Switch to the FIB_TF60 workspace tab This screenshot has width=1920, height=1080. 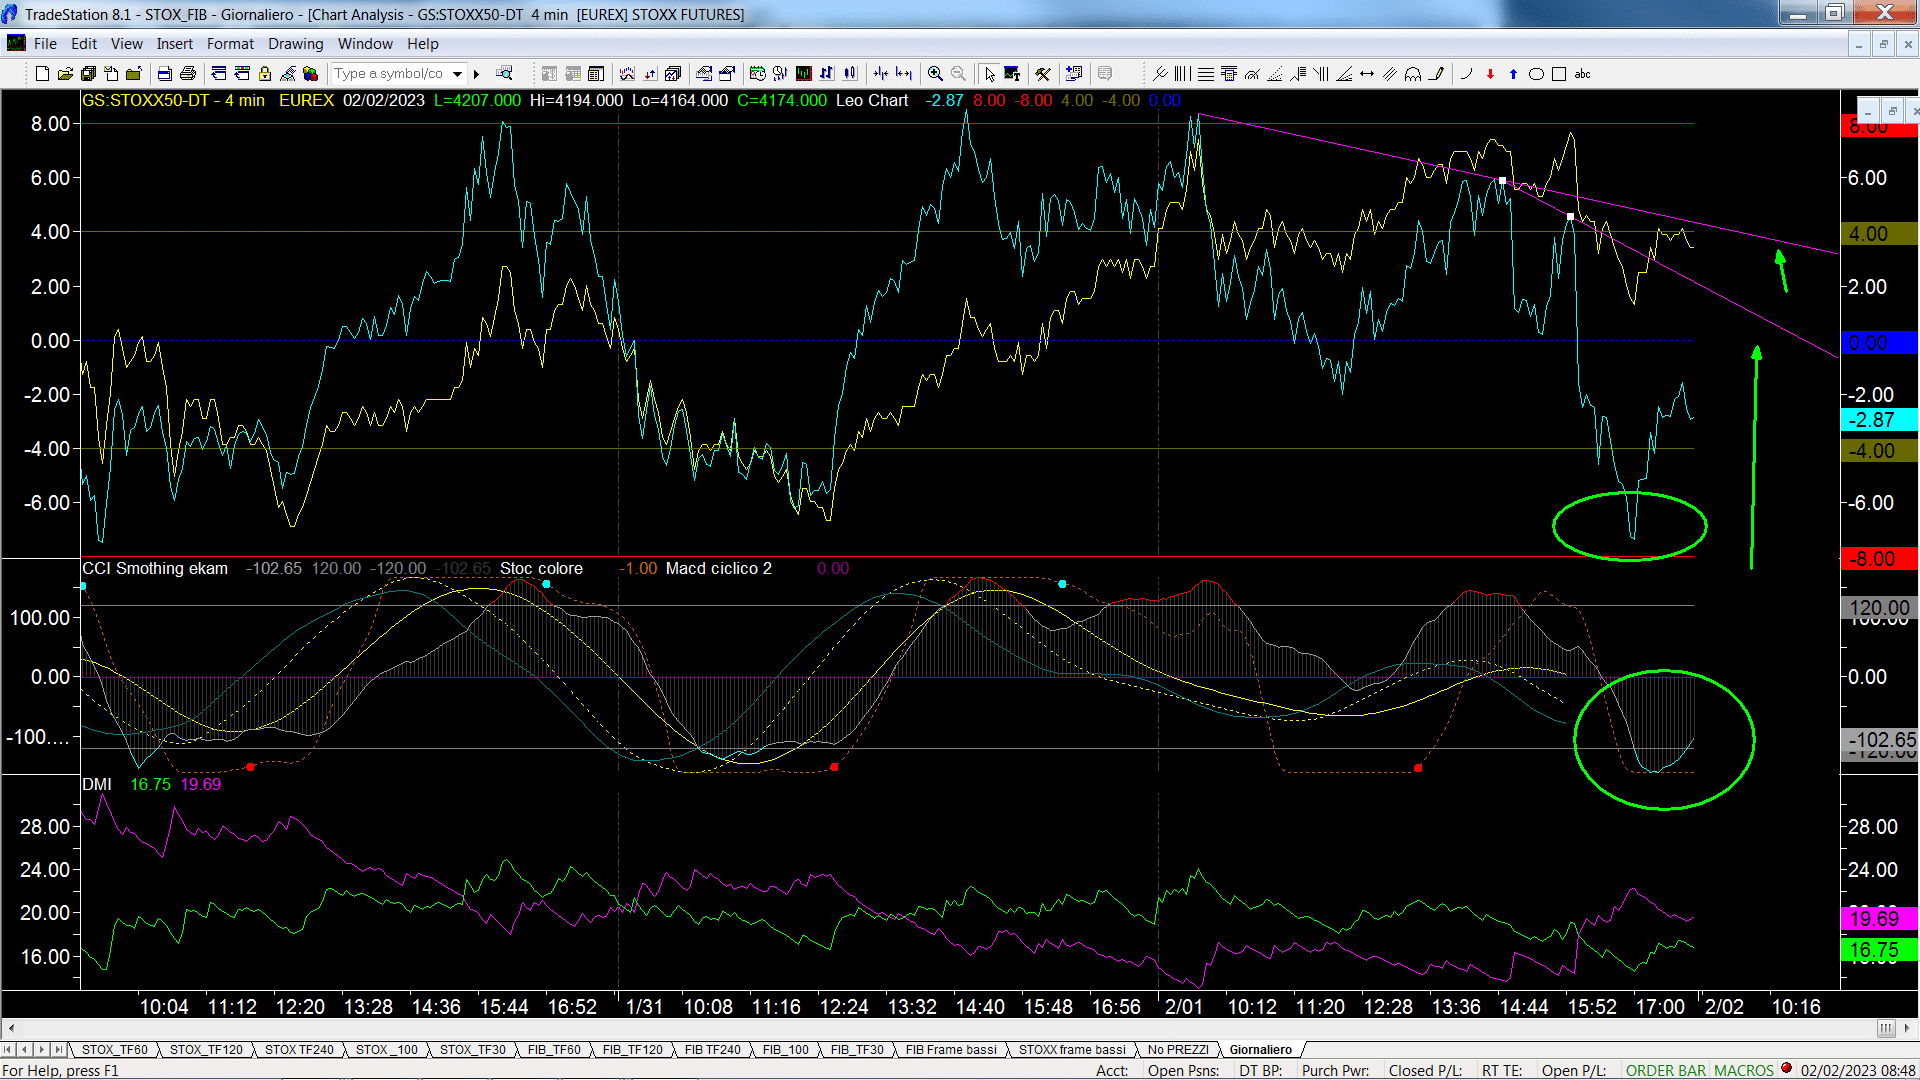(x=553, y=1049)
